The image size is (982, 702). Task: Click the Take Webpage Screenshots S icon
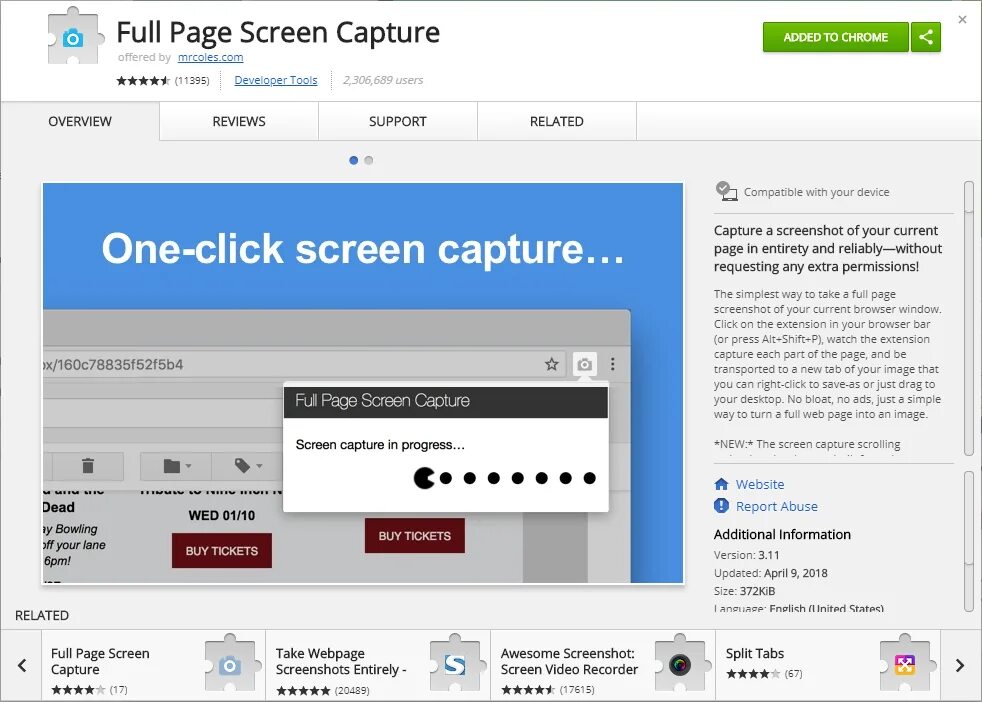457,663
